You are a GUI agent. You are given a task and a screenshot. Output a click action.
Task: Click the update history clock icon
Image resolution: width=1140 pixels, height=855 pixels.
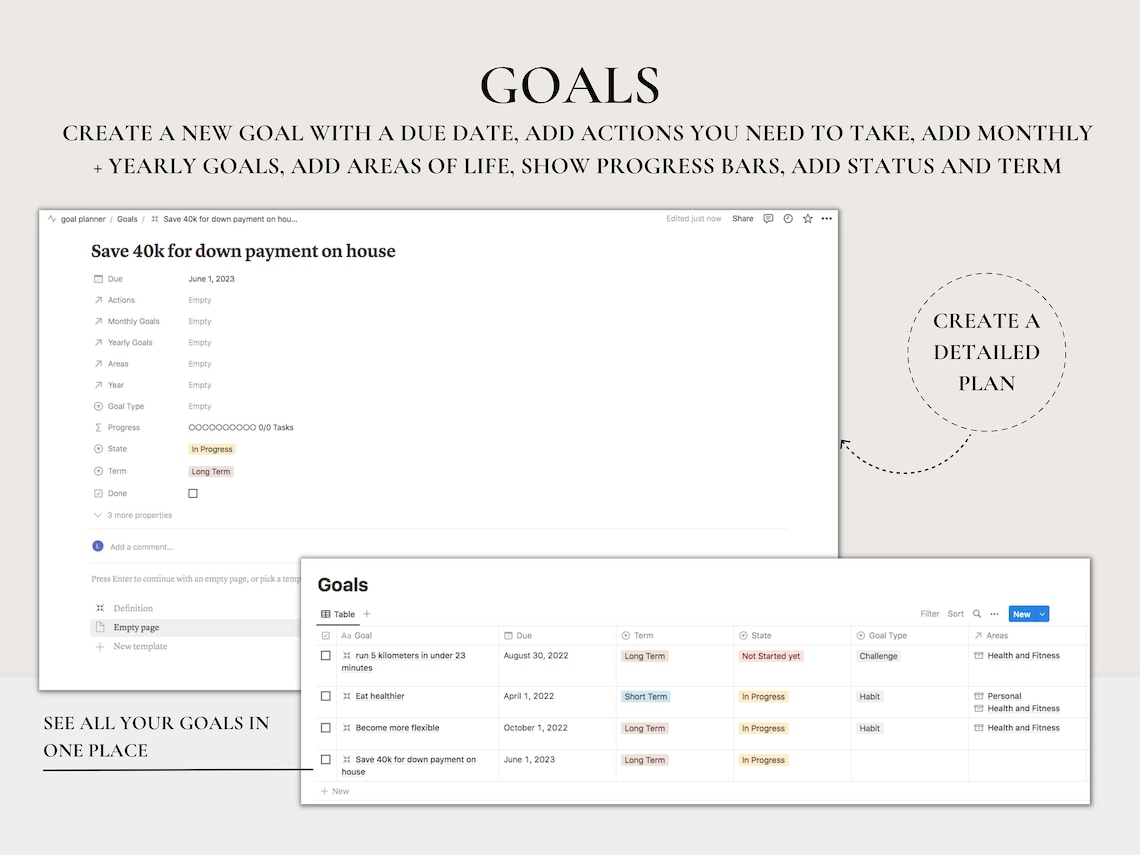(x=788, y=218)
